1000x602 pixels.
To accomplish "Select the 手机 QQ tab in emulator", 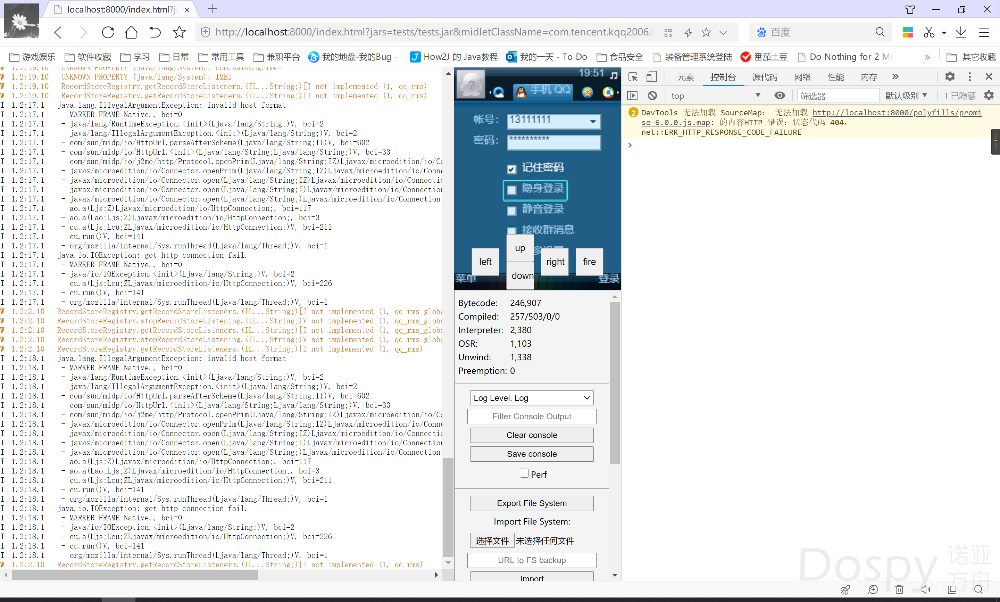I will [543, 91].
